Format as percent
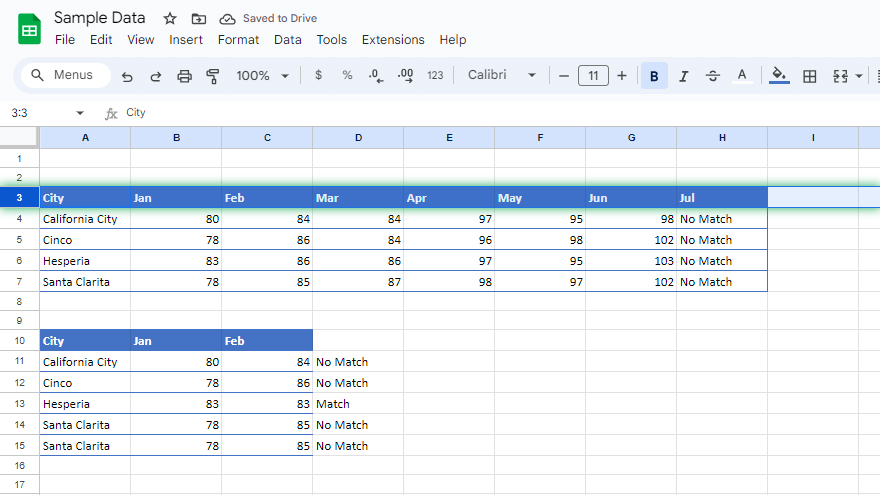Screen dimensions: 880x495 347,75
